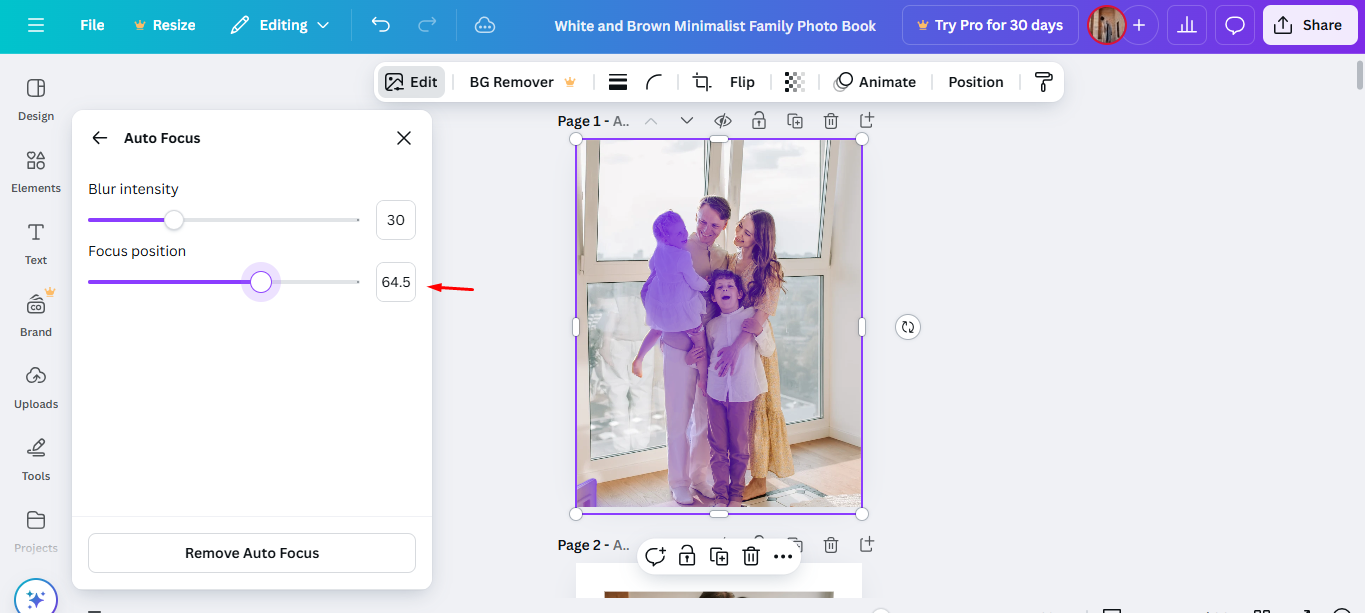Screen dimensions: 1365x613
Task: Click the Blur intensity value field showing 30
Action: click(395, 219)
